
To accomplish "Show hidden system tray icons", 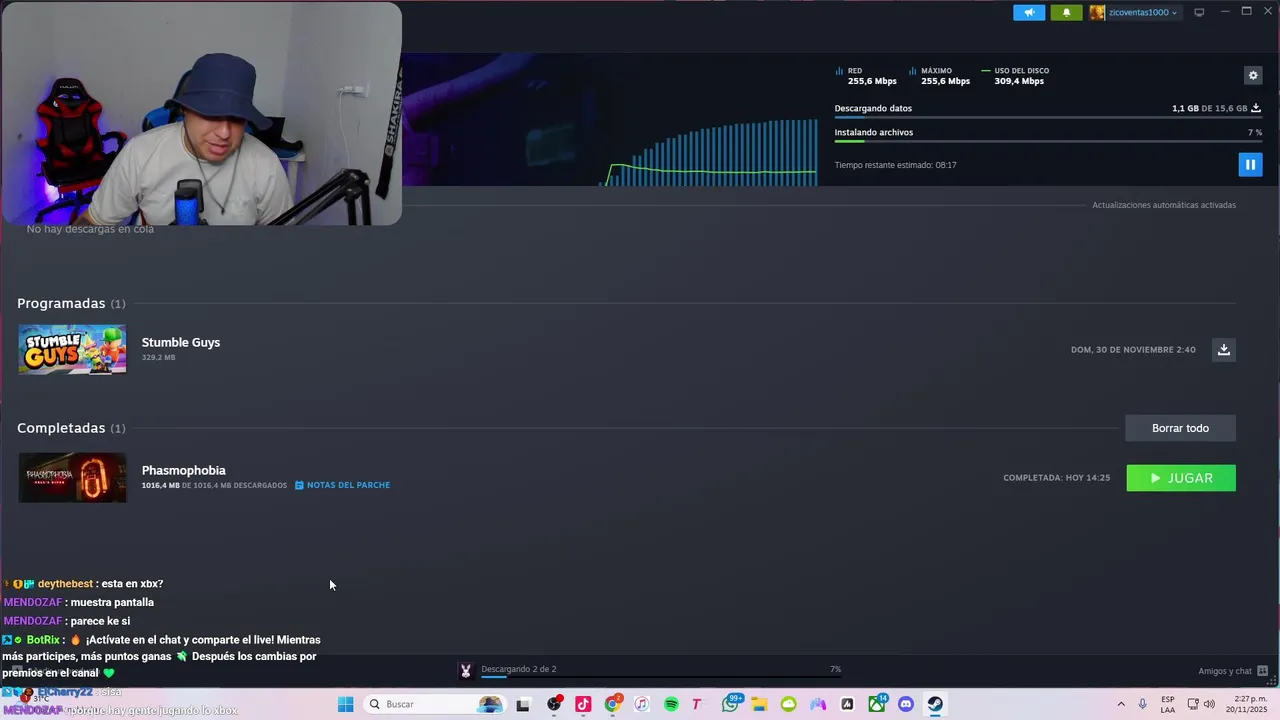I will 1121,704.
